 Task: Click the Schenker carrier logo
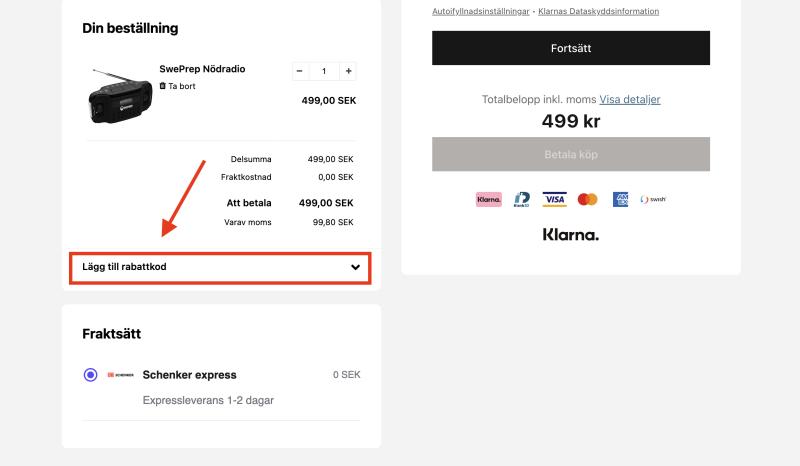[x=120, y=375]
